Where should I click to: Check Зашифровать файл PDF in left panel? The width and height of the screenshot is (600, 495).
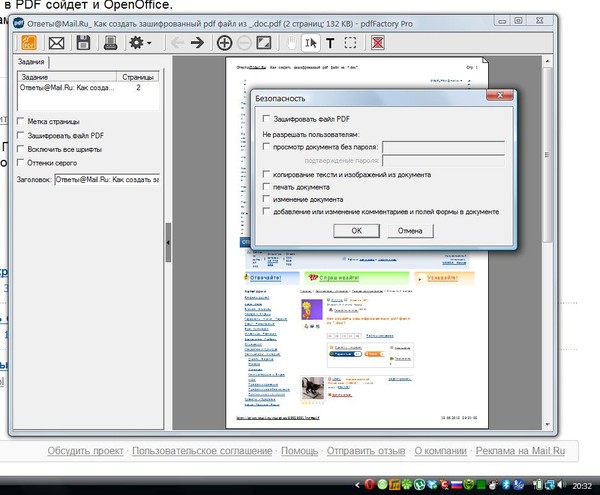pyautogui.click(x=21, y=135)
